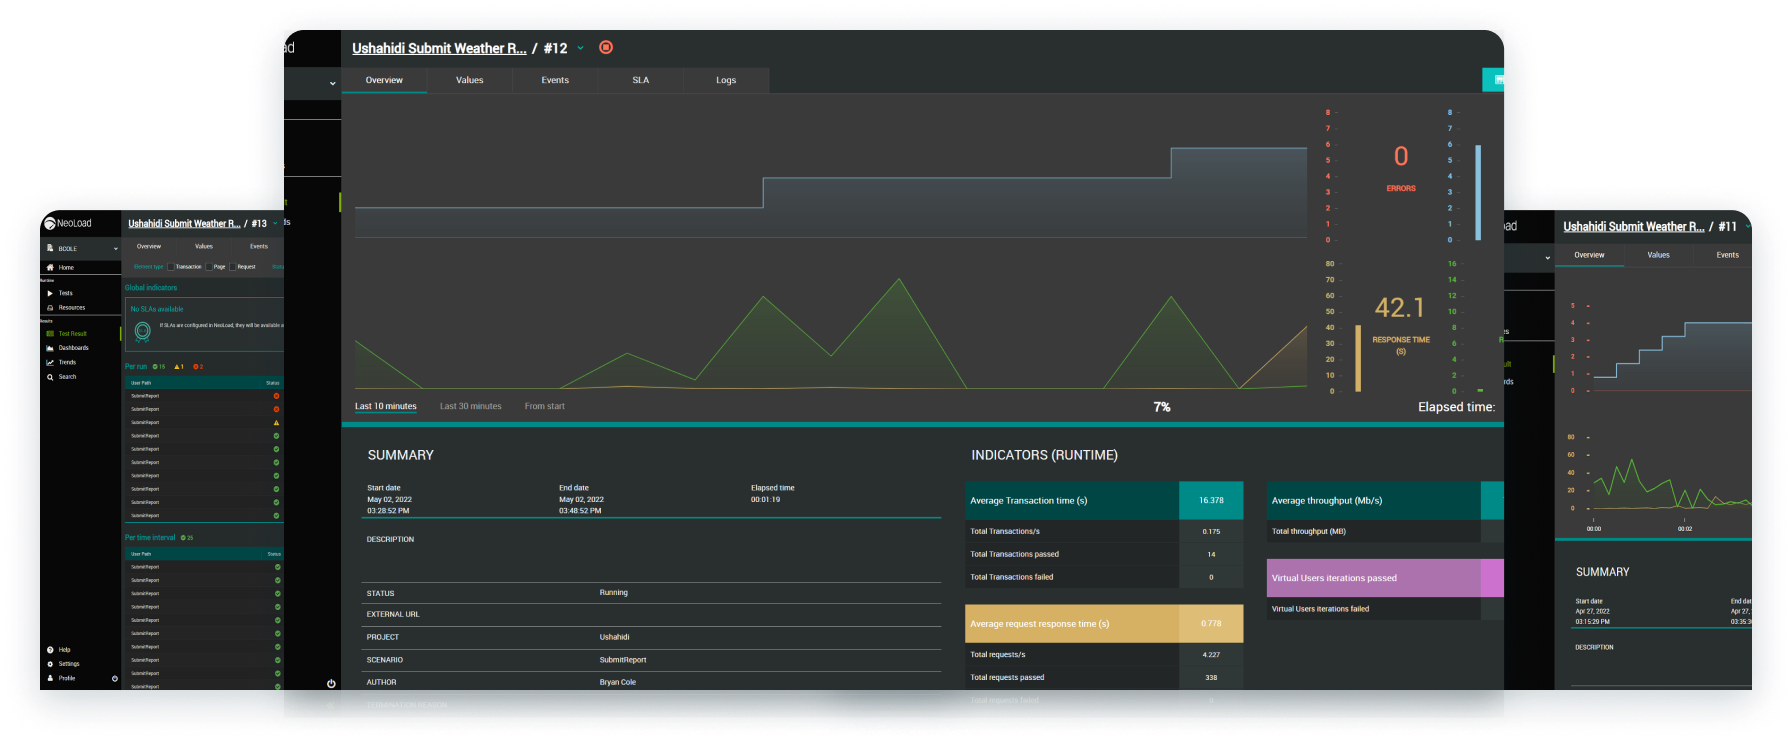Image resolution: width=1792 pixels, height=740 pixels.
Task: Open Home in NeoLoad sidebar
Action: click(66, 268)
